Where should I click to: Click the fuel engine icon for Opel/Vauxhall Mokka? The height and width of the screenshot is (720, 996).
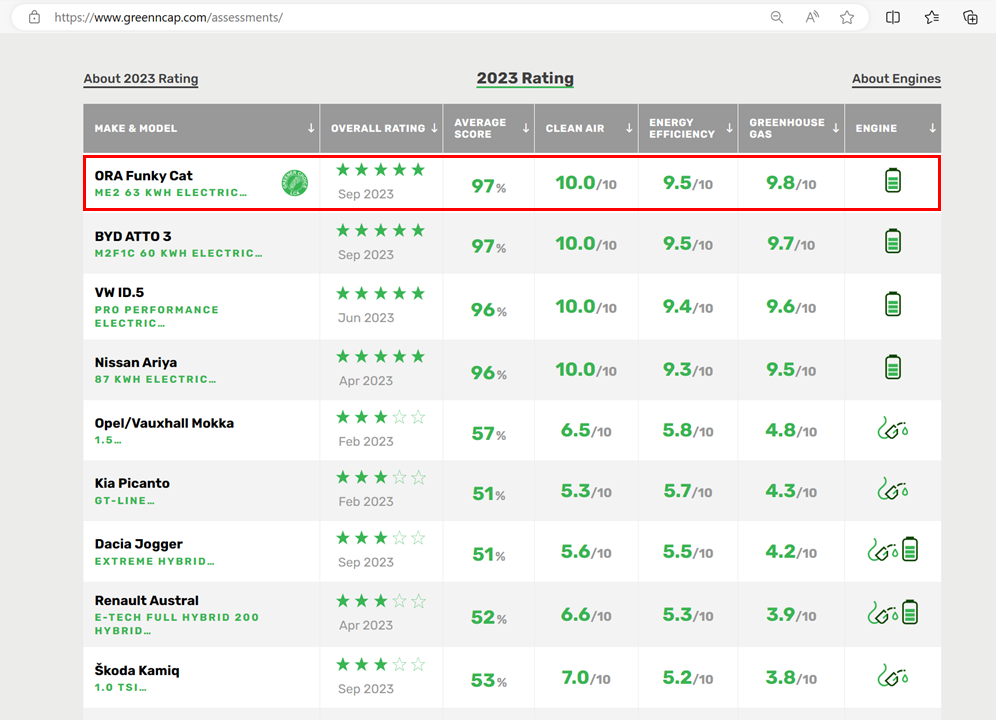pyautogui.click(x=892, y=428)
